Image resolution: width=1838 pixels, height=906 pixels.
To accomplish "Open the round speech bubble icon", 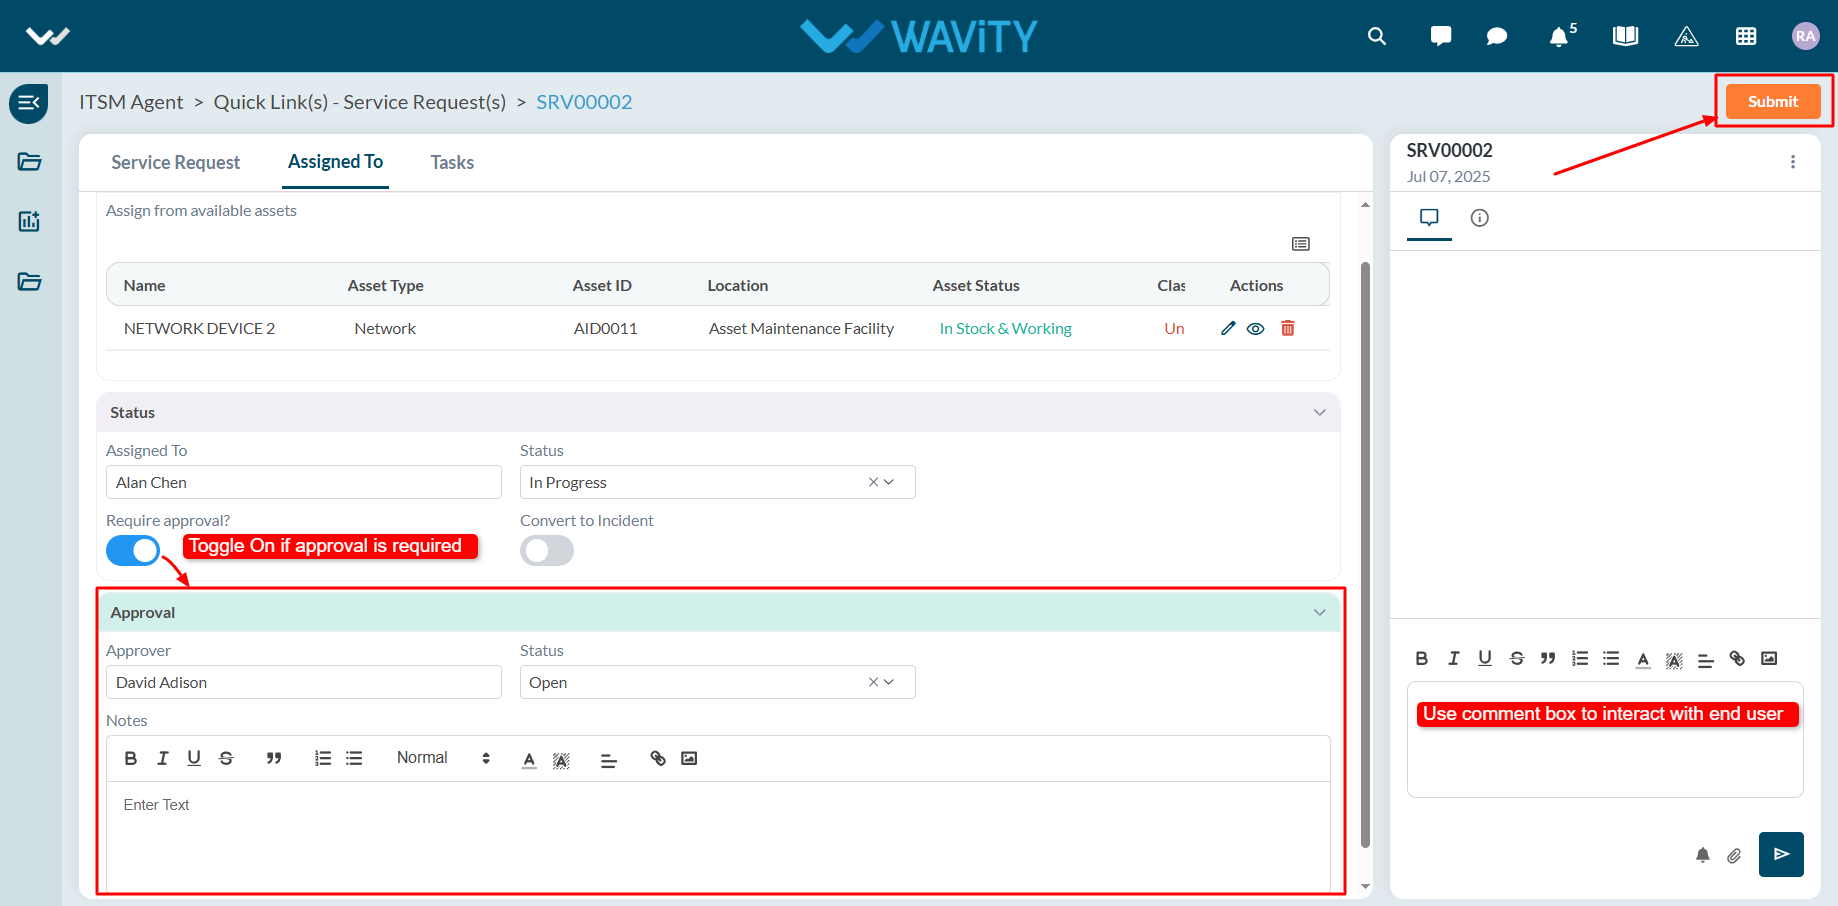I will coord(1497,36).
